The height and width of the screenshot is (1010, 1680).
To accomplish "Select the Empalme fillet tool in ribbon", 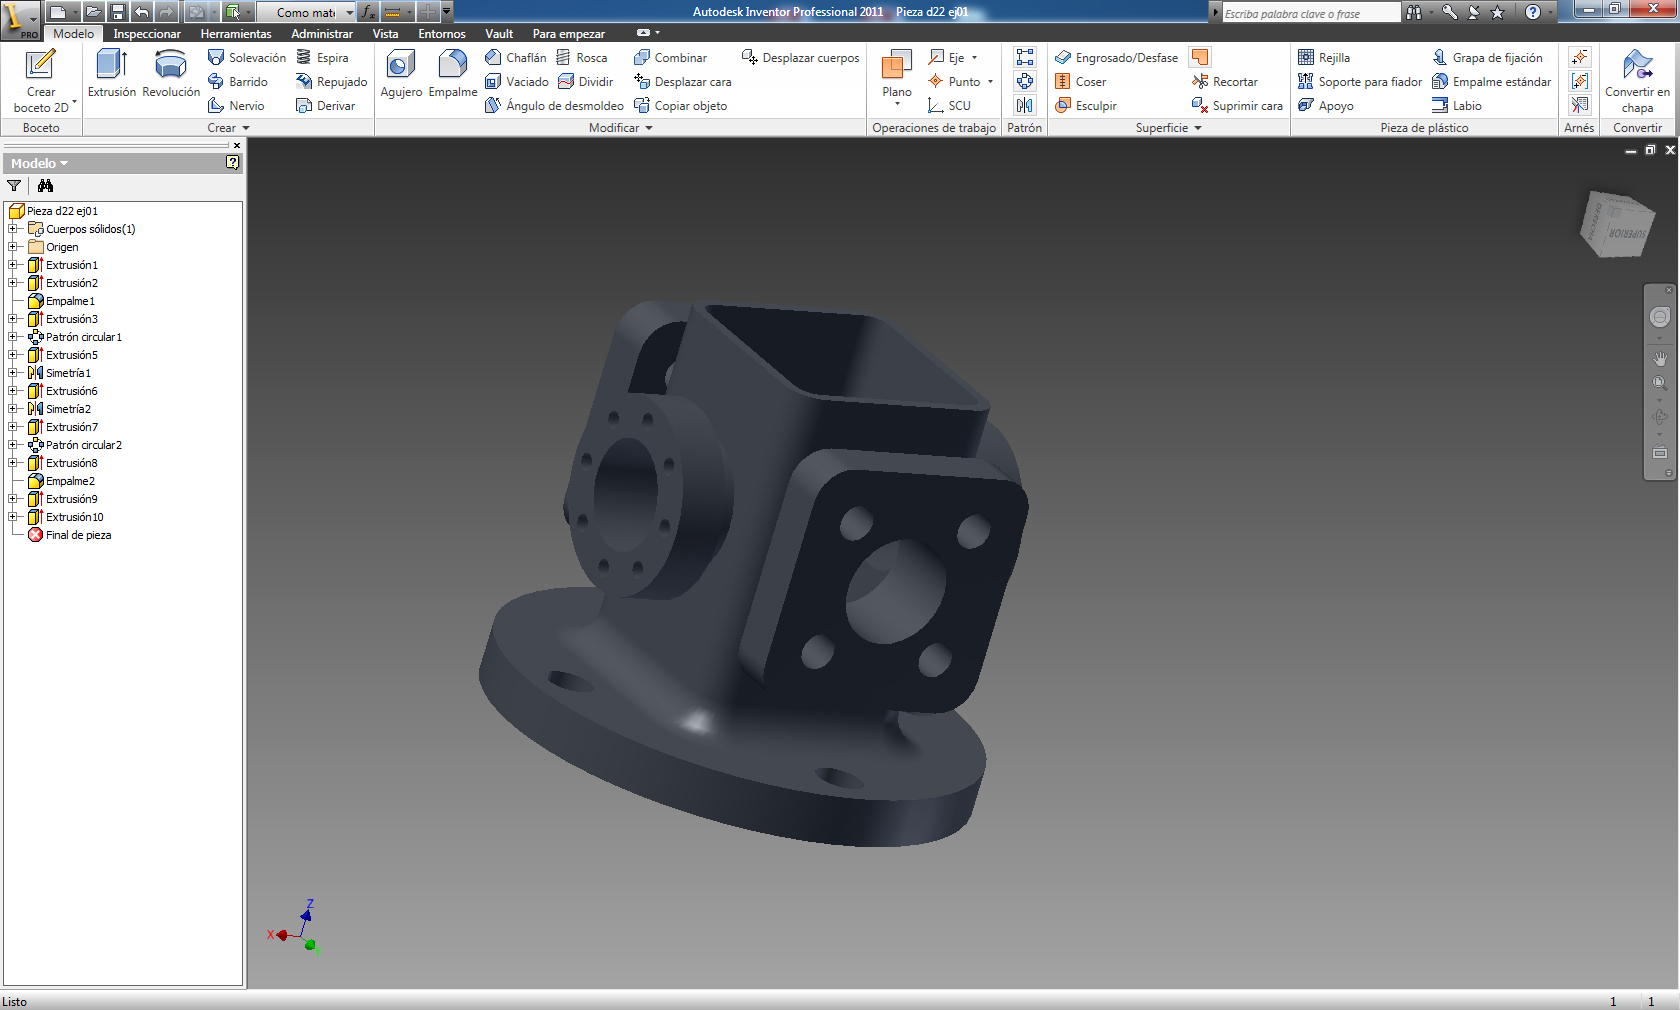I will [453, 74].
